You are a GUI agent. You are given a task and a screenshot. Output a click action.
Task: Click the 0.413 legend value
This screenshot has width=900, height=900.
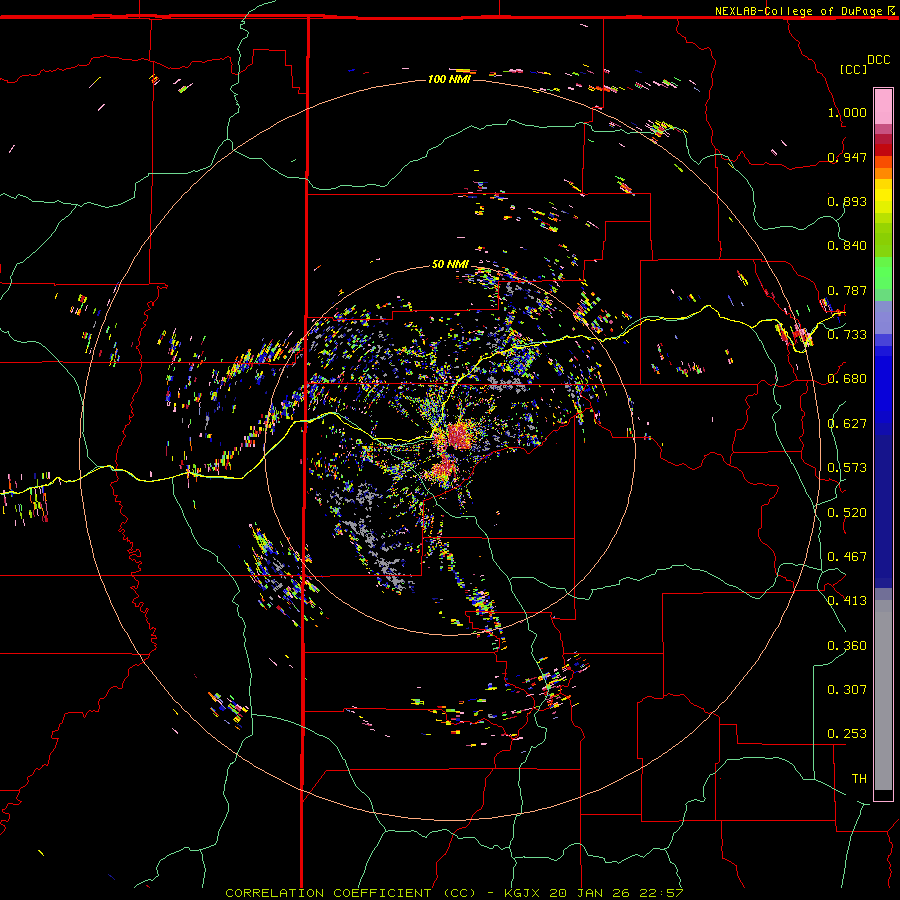(x=847, y=600)
